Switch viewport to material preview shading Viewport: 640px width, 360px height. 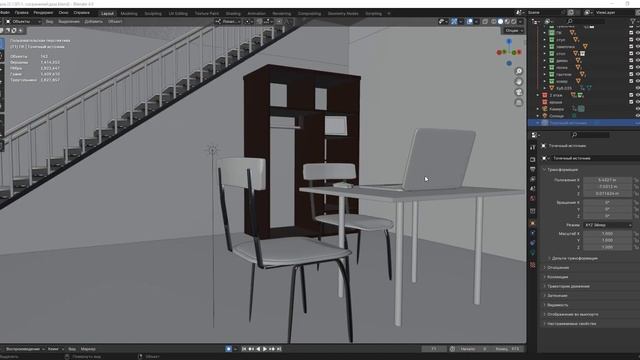[x=507, y=22]
